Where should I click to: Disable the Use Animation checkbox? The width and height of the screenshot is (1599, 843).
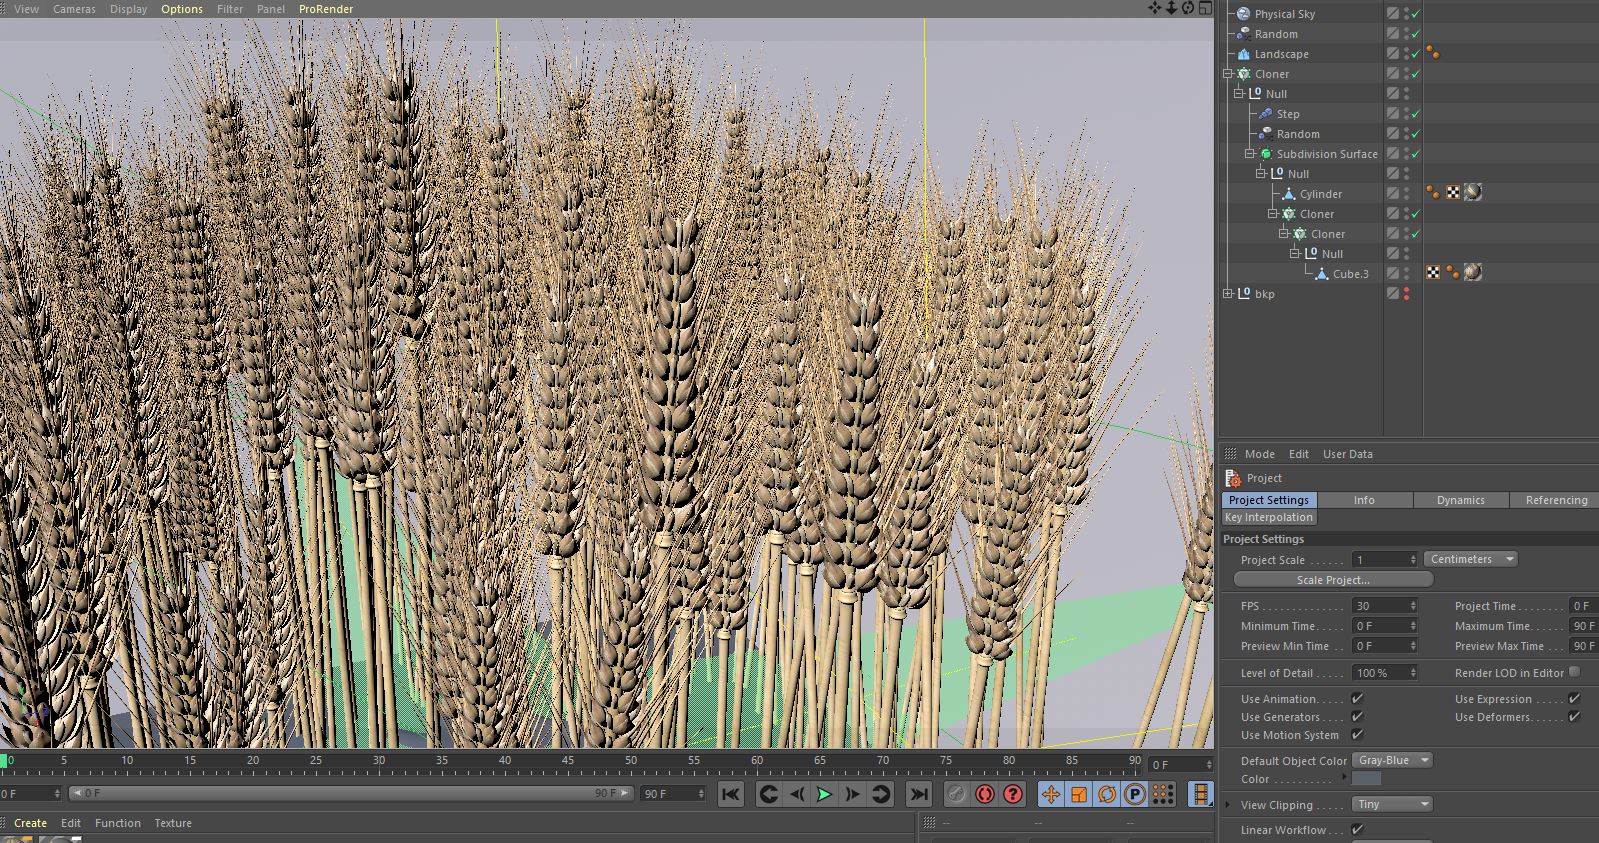click(x=1357, y=699)
